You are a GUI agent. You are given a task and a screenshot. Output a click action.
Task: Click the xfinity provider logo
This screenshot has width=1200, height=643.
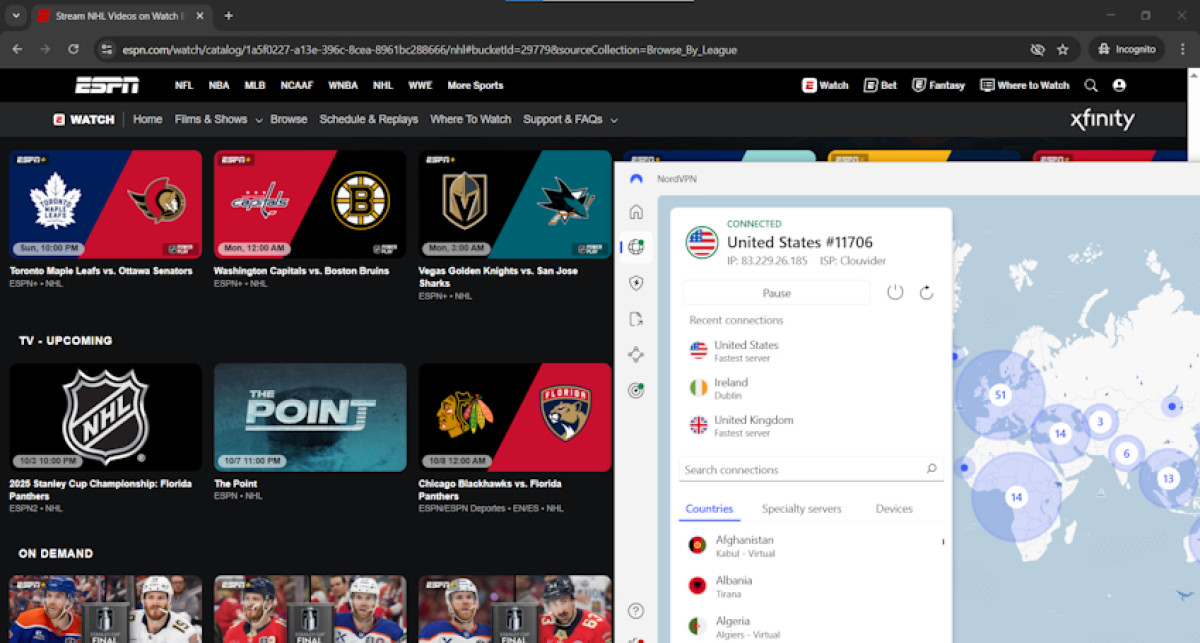pyautogui.click(x=1102, y=120)
